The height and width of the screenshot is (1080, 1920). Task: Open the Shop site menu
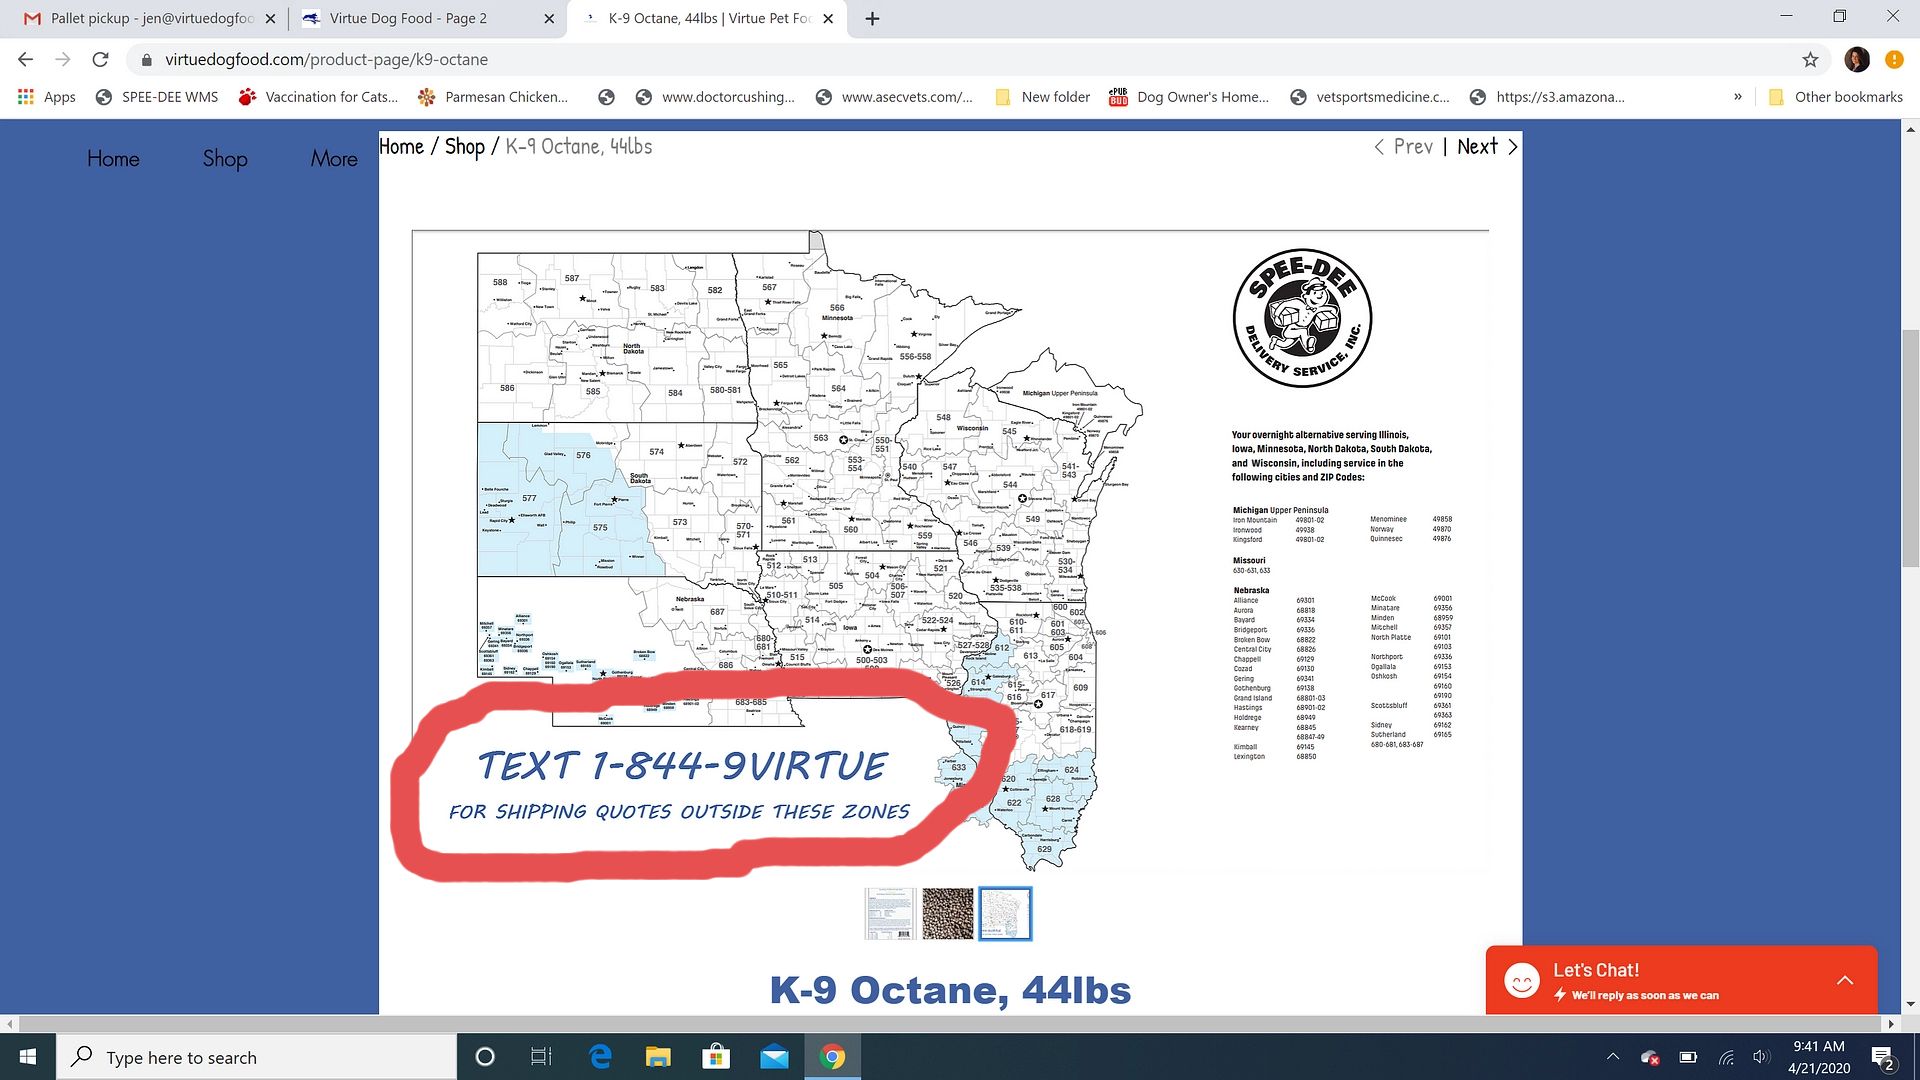tap(225, 159)
